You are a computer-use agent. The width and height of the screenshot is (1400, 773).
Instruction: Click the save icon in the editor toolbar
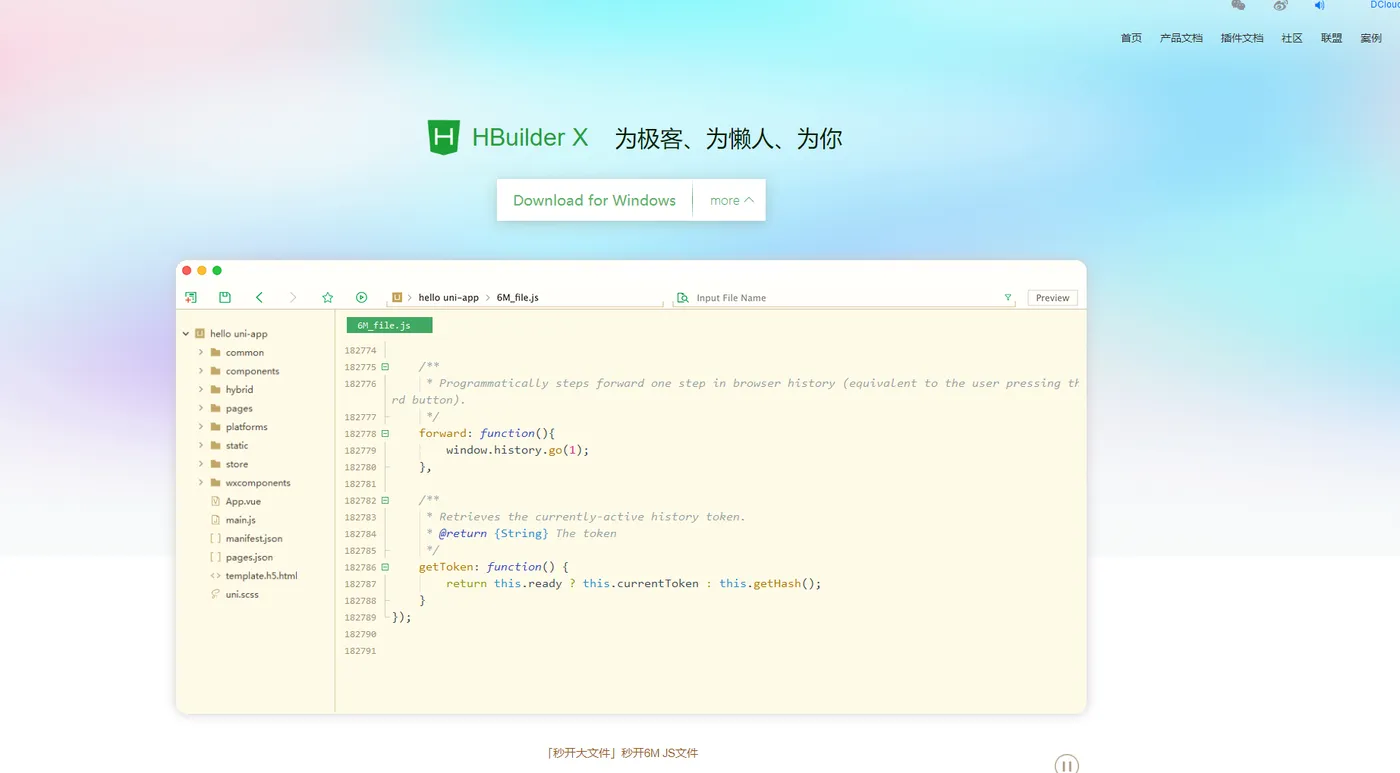(225, 297)
